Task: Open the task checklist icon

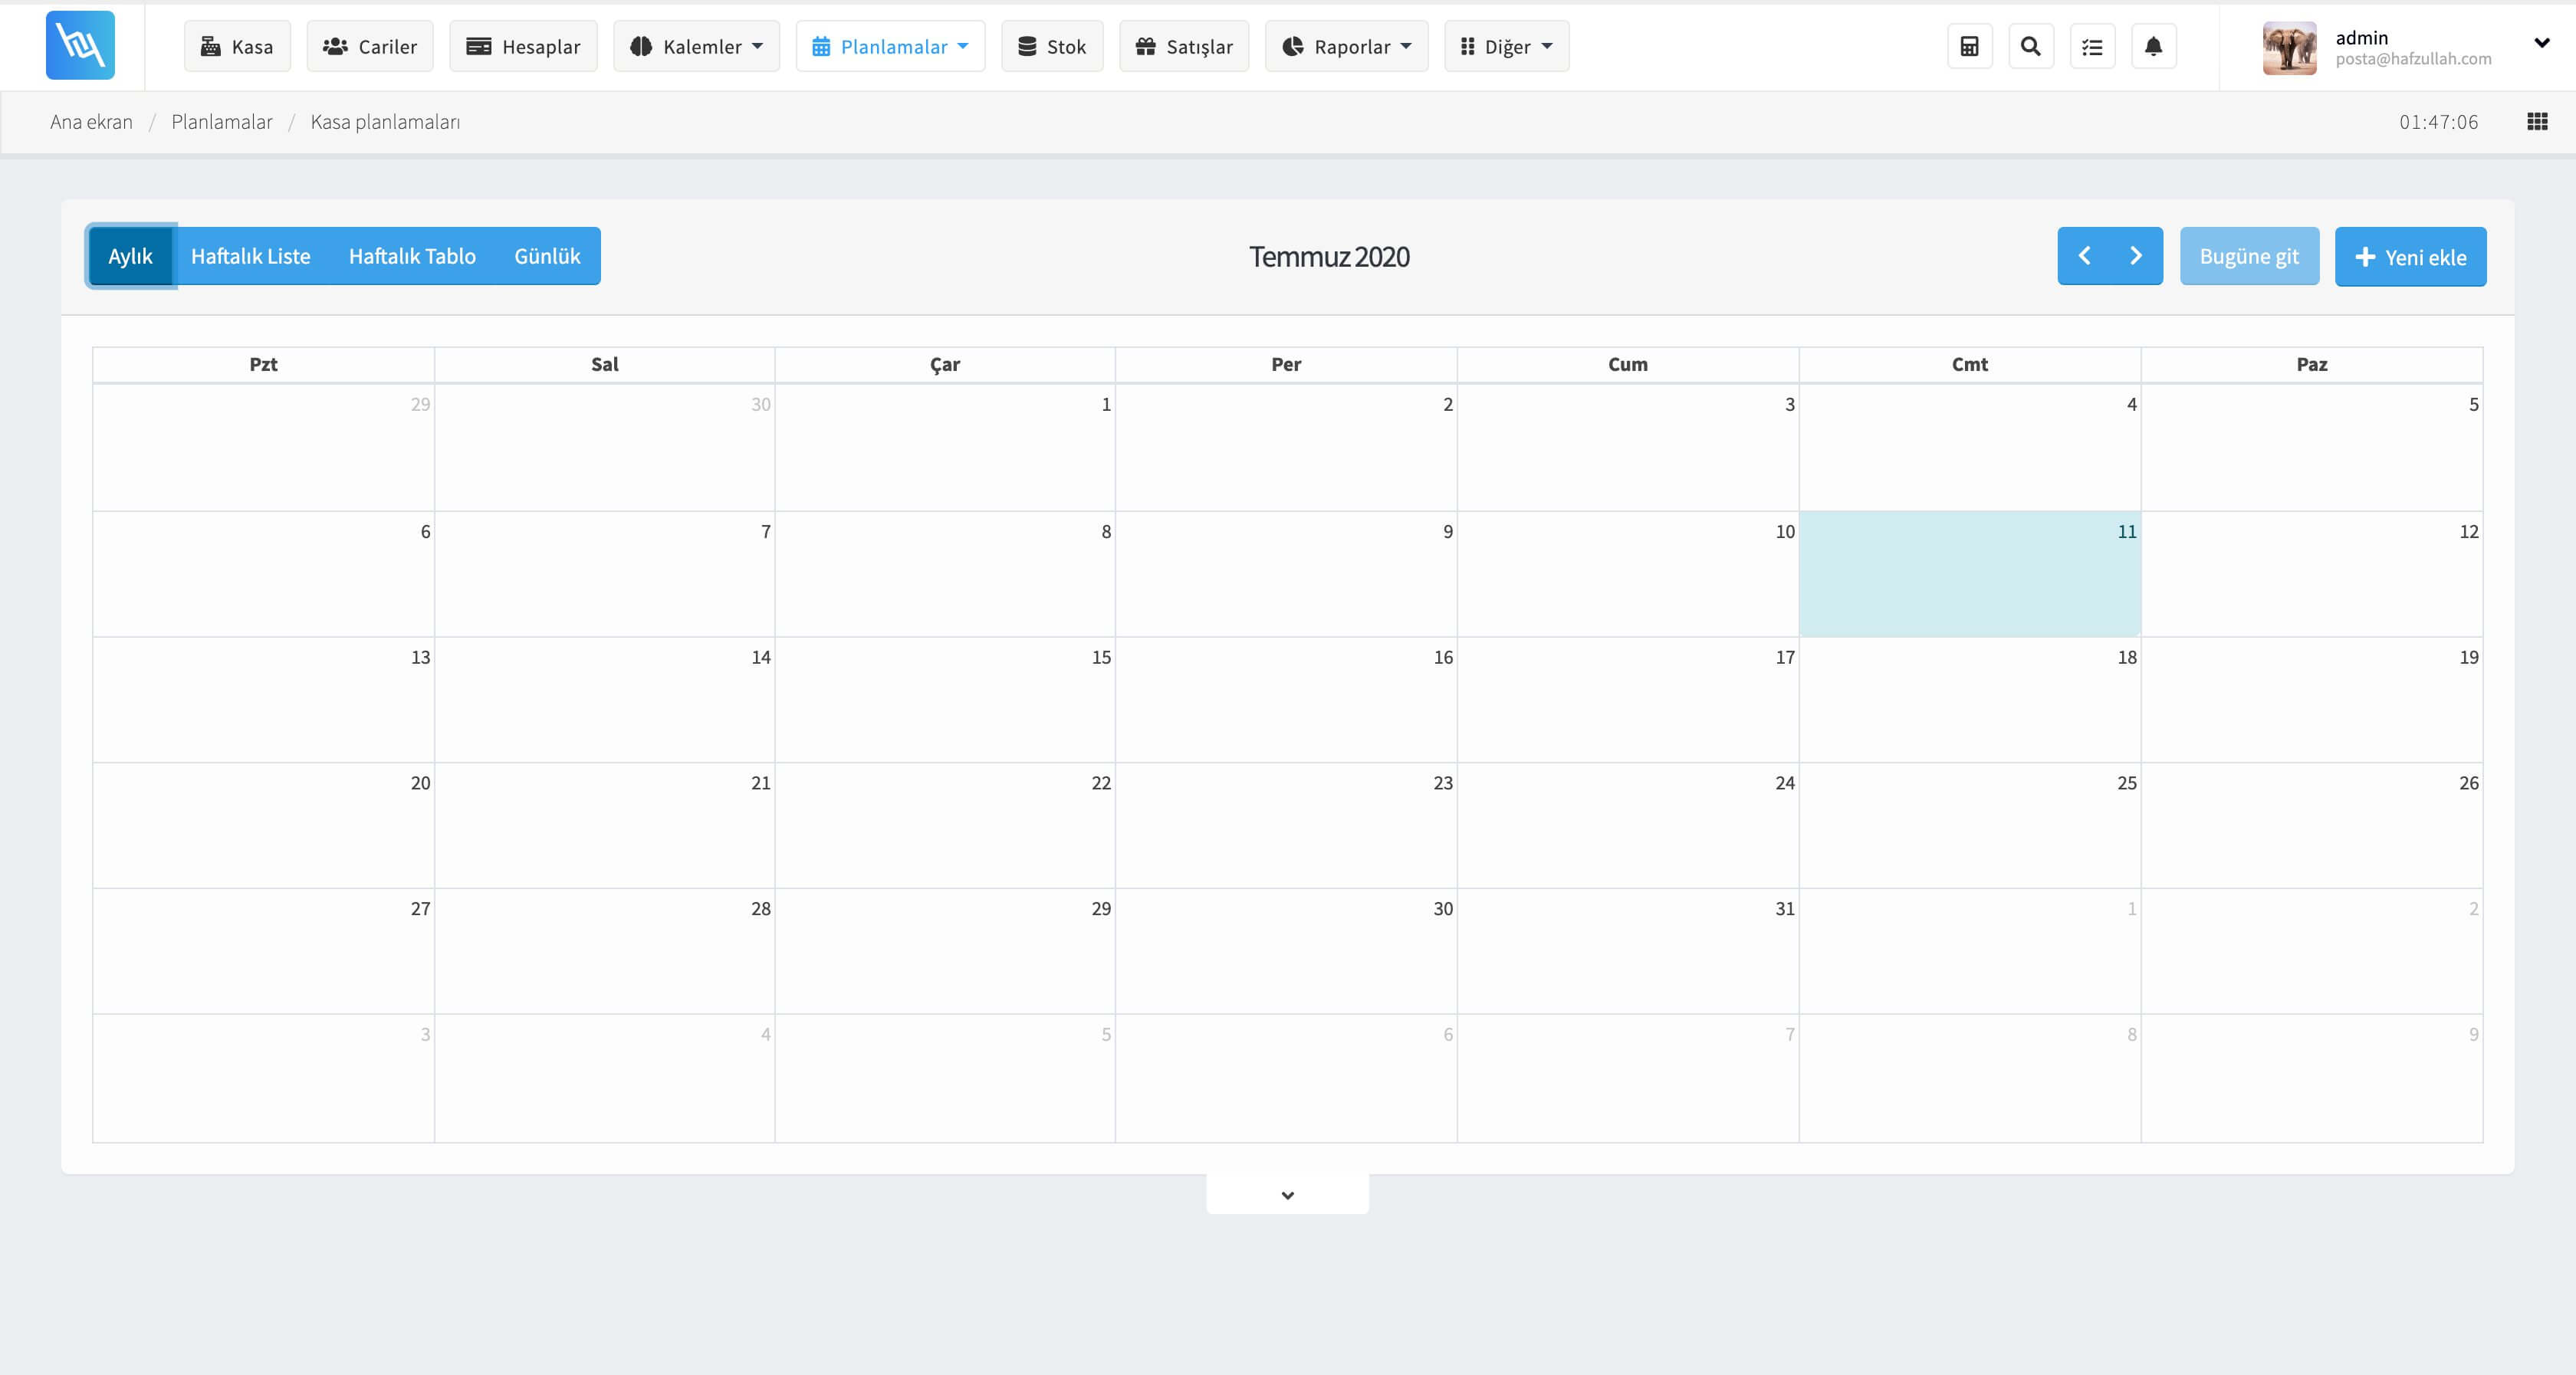Action: (2092, 46)
